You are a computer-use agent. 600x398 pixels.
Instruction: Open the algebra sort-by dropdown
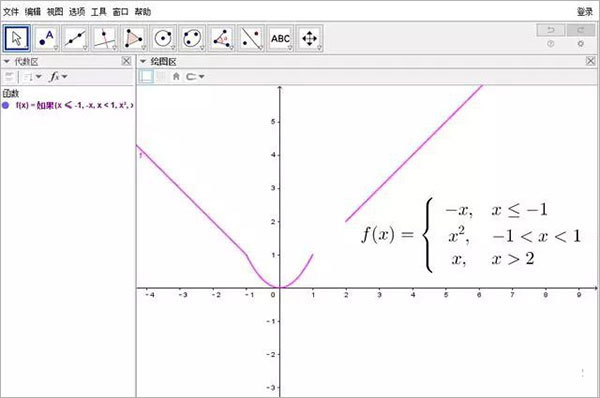[x=32, y=77]
